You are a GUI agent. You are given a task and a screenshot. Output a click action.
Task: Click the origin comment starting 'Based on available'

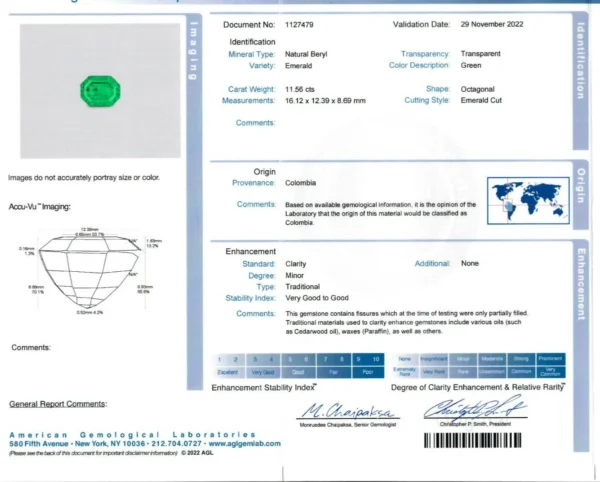pyautogui.click(x=381, y=213)
